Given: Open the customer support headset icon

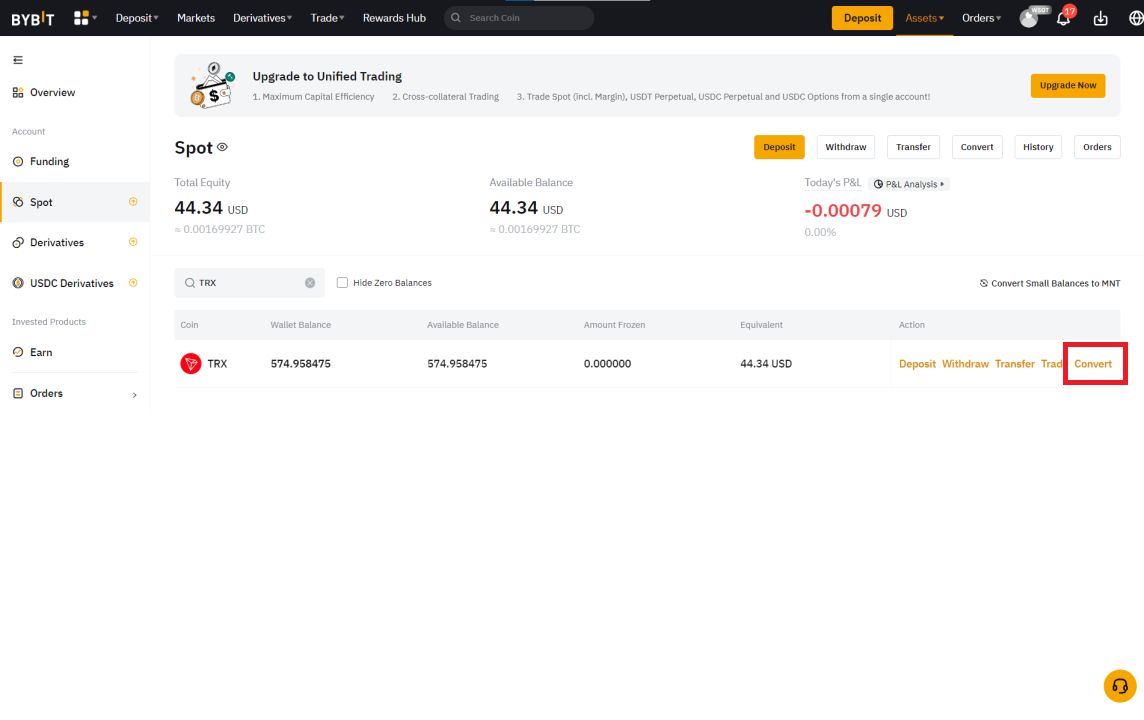Looking at the screenshot, I should (x=1120, y=686).
